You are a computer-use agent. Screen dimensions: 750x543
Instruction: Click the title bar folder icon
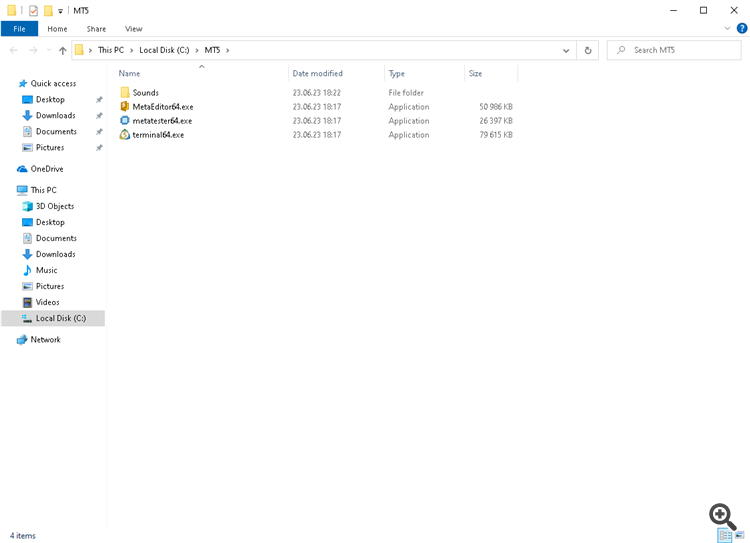[11, 11]
